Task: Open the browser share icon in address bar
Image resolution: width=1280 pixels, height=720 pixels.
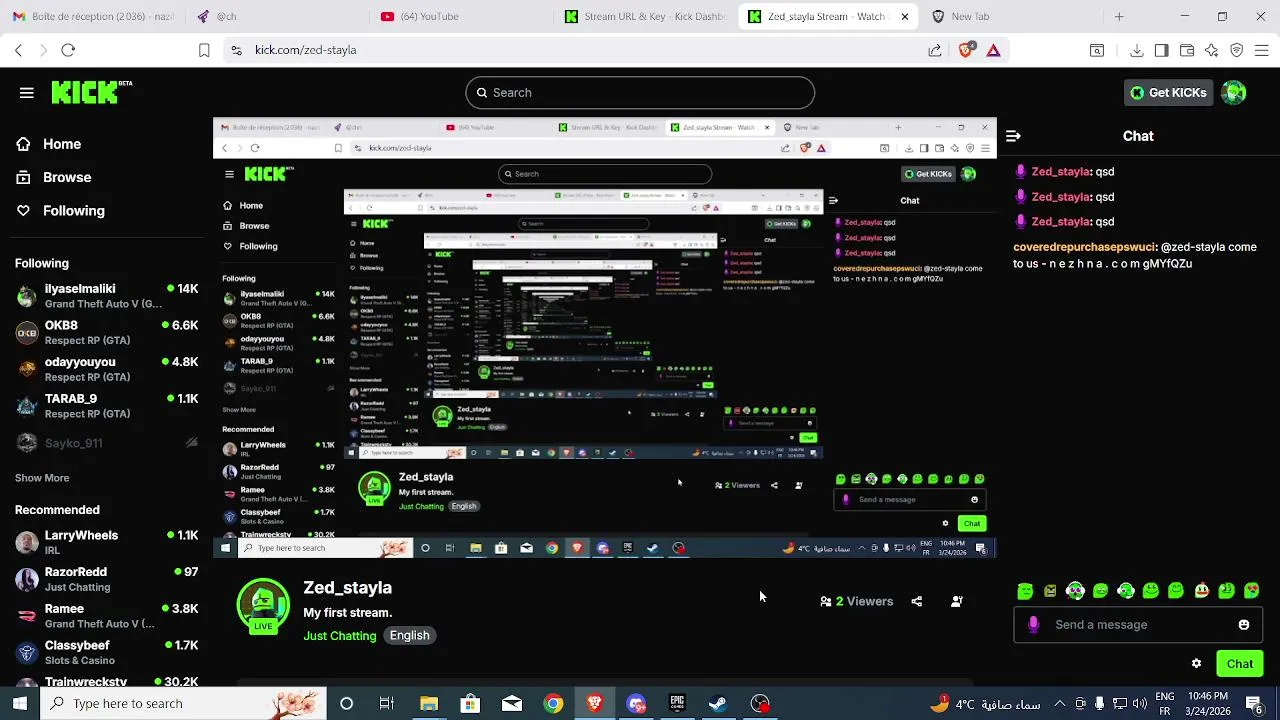Action: [935, 50]
